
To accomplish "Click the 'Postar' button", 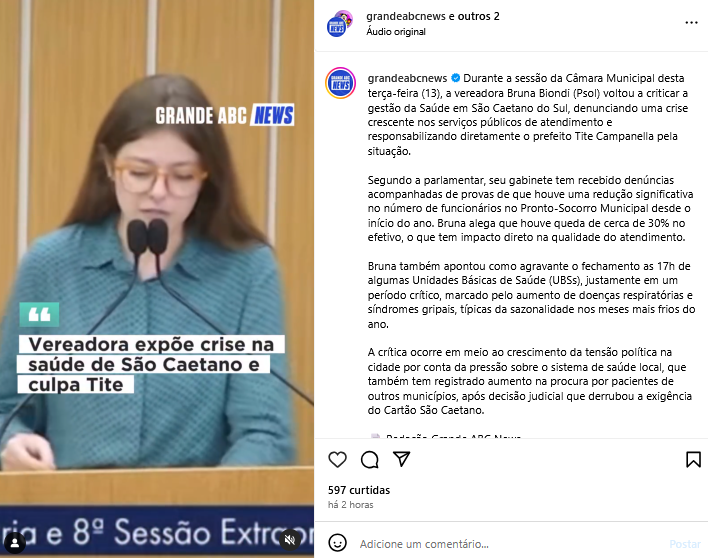I will coord(685,544).
